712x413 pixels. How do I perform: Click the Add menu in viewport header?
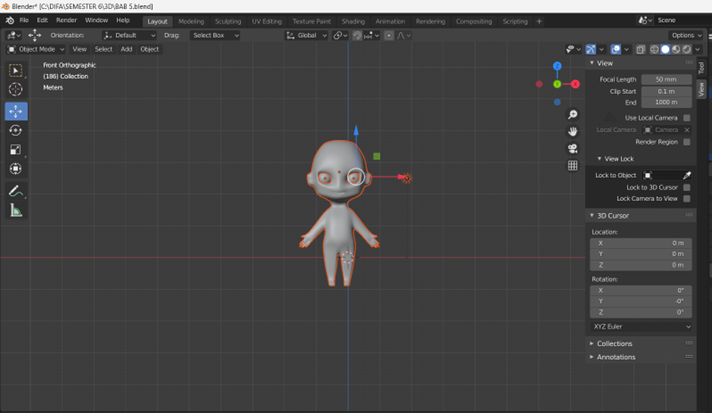[126, 49]
